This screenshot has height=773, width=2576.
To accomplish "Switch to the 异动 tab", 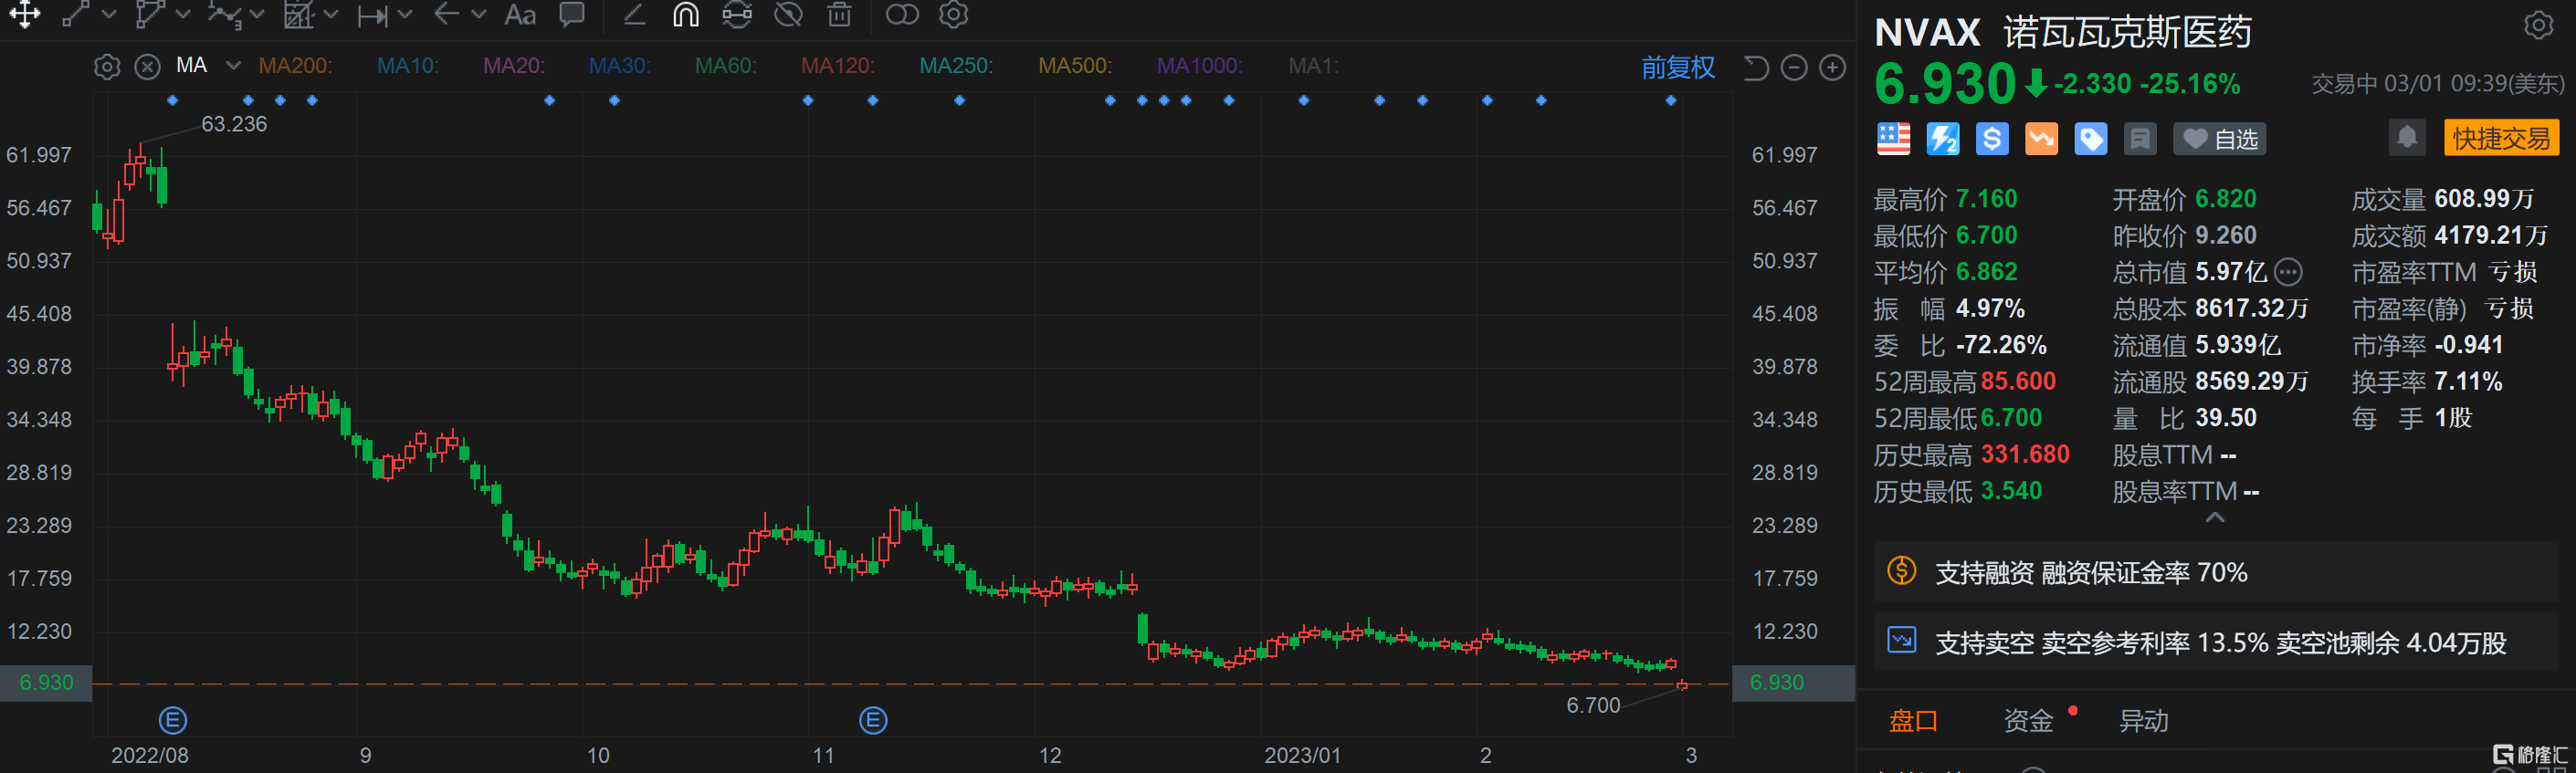I will point(2143,720).
